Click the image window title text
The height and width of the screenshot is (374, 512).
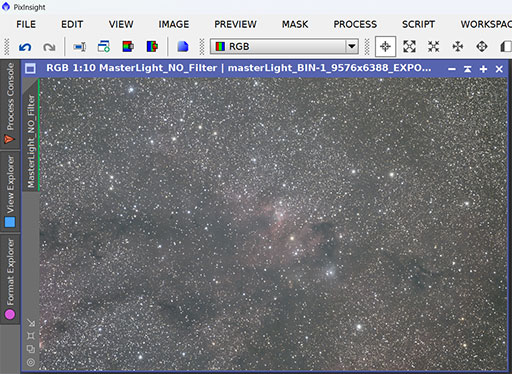(239, 68)
